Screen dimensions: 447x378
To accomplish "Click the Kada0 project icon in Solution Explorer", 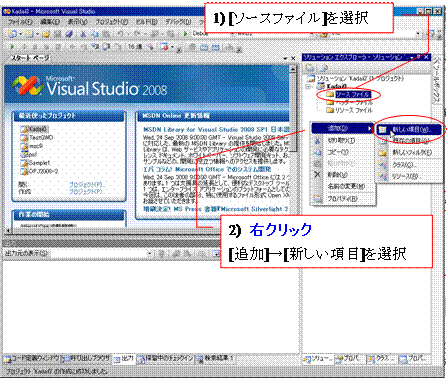I will pos(321,86).
